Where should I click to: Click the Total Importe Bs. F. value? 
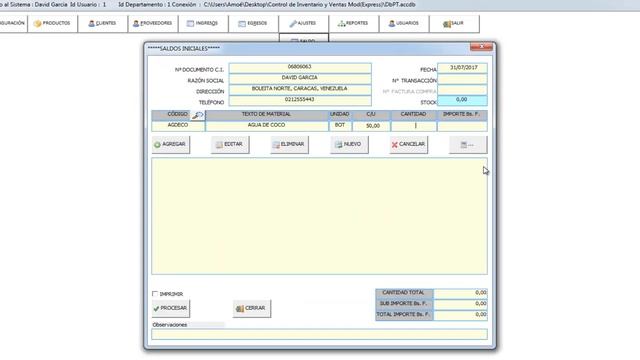(460, 315)
